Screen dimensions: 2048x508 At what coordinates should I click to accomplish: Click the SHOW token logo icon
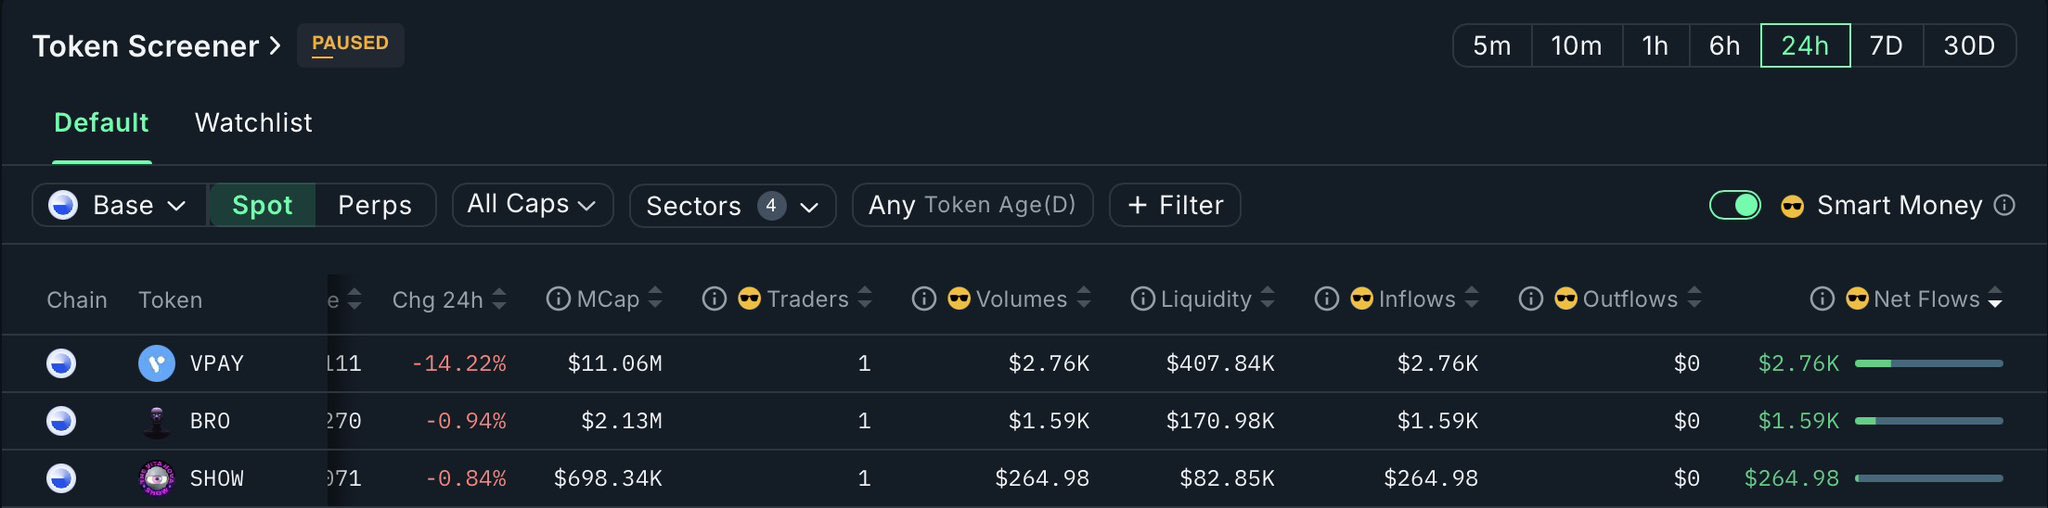pyautogui.click(x=156, y=479)
